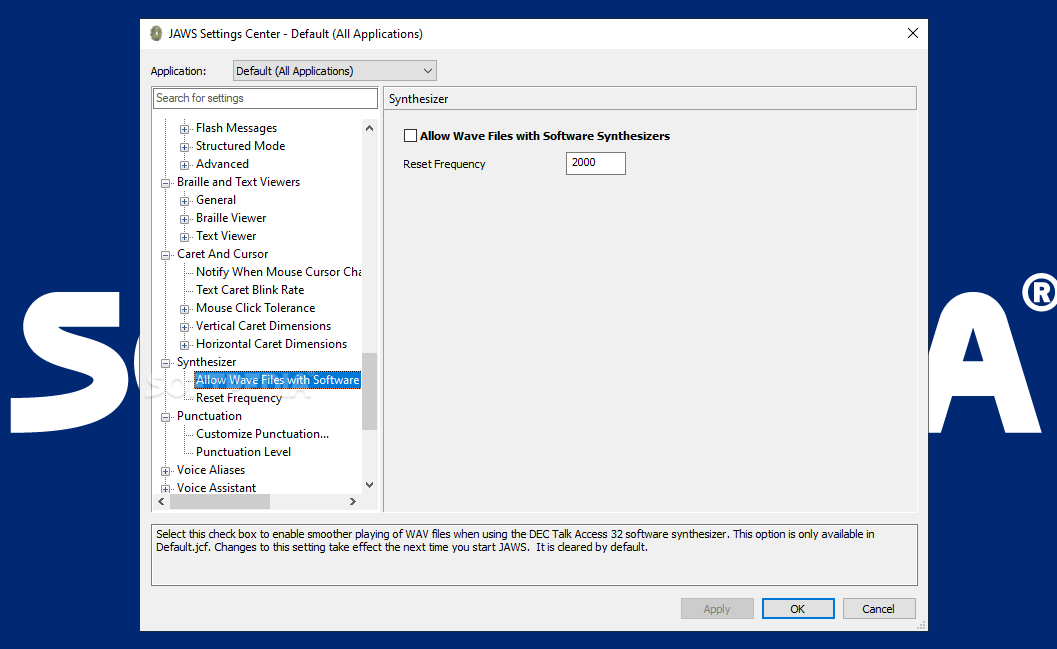The image size is (1057, 649).
Task: Select Text Viewer tree item
Action: (226, 236)
